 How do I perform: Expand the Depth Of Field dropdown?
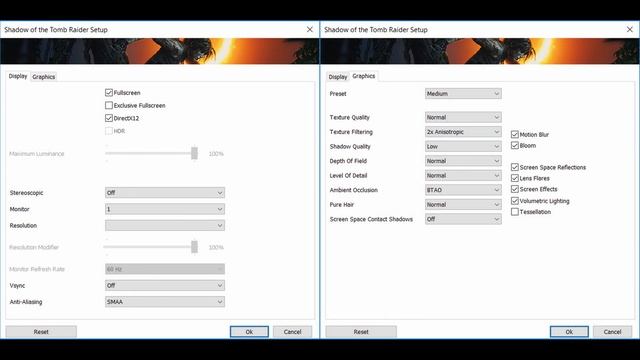[463, 161]
